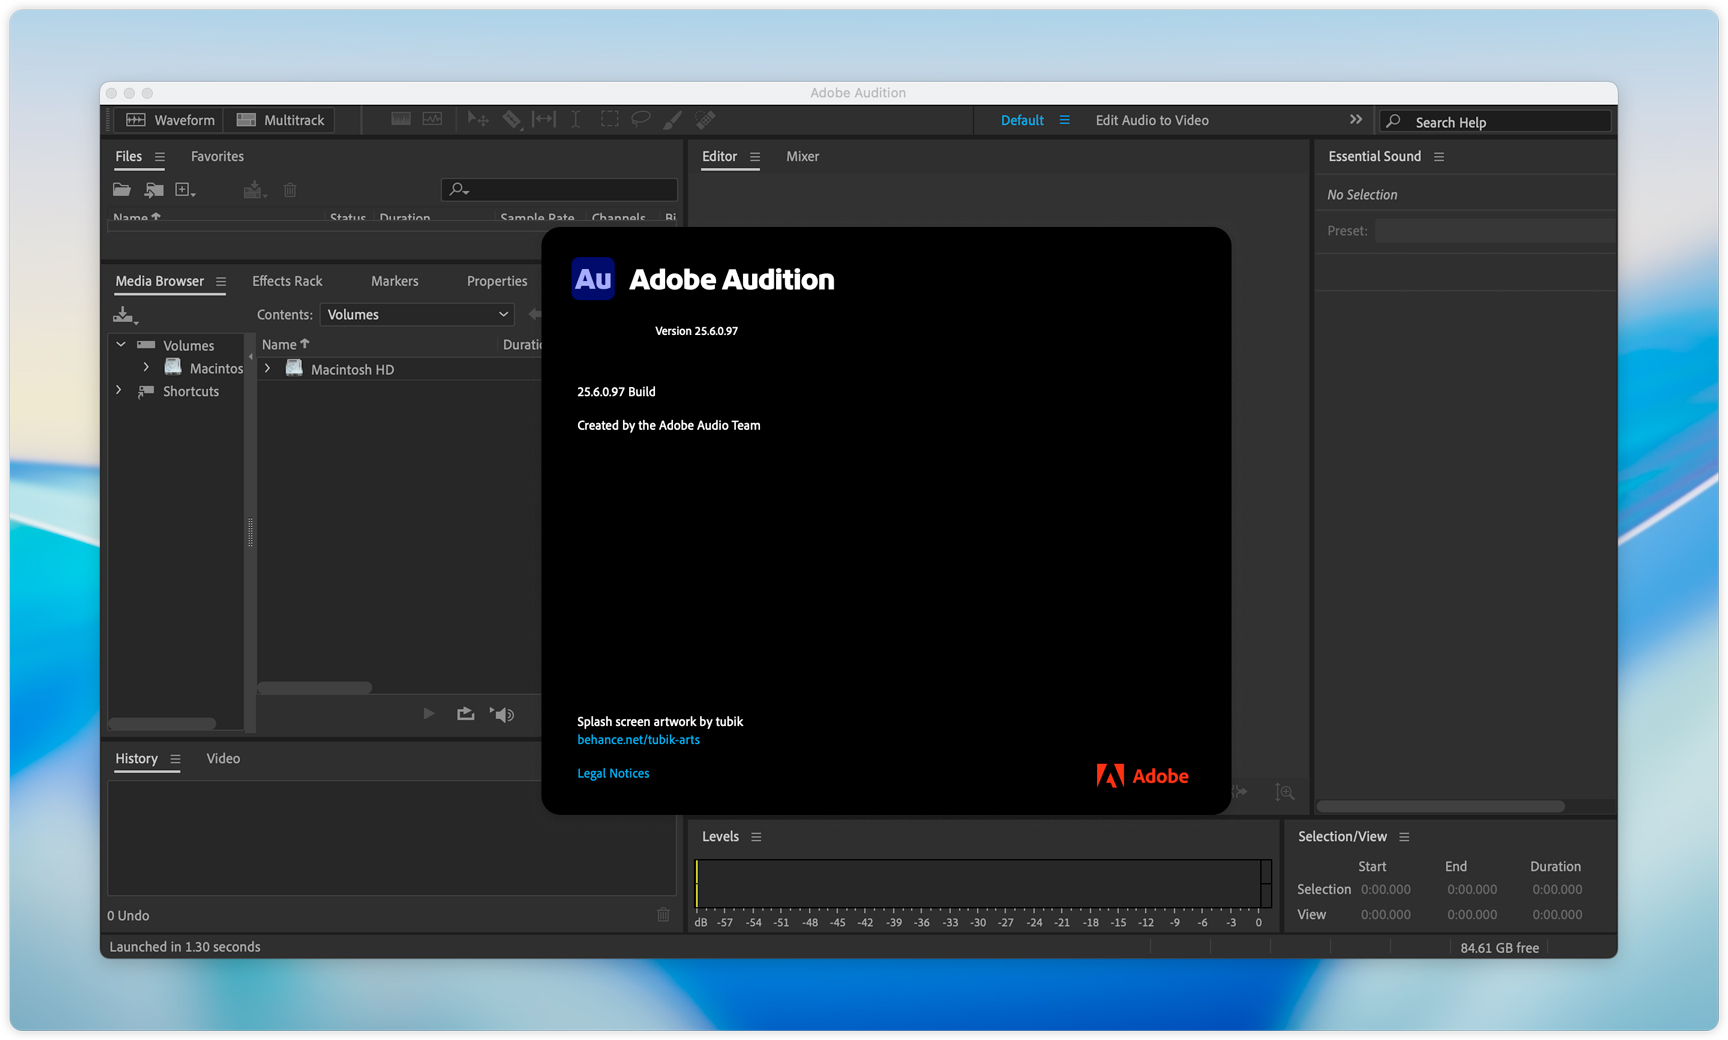Switch to the Effects Rack tab
Screen dimensions: 1728x1040
tap(287, 281)
